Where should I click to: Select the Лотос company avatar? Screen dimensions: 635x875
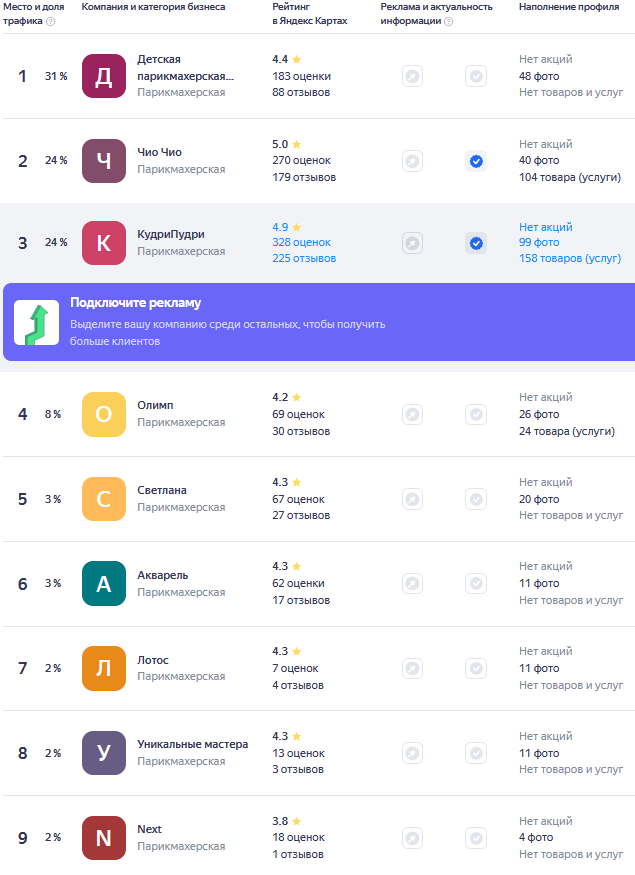pos(104,668)
